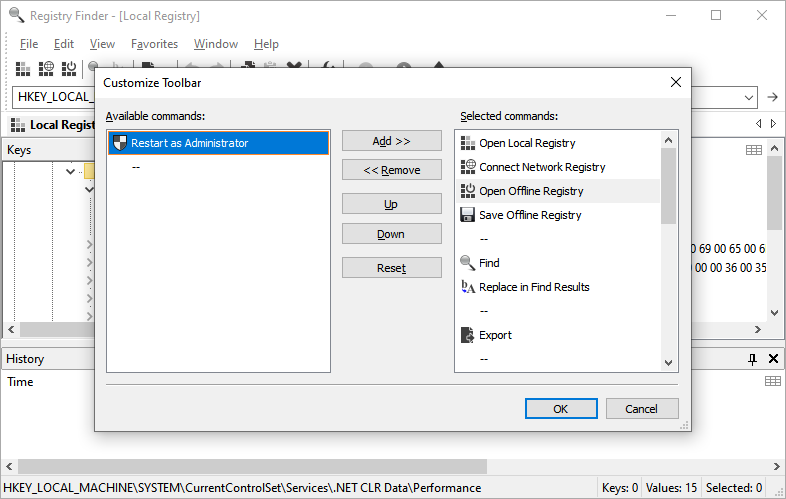Click Open Offline Registry toolbar icon
Image resolution: width=786 pixels, height=499 pixels.
pyautogui.click(x=69, y=68)
